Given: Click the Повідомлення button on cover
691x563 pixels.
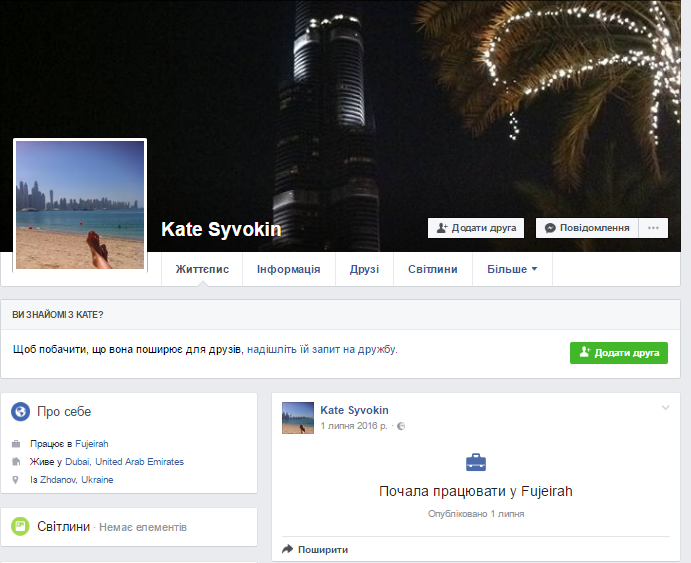Looking at the screenshot, I should (587, 228).
